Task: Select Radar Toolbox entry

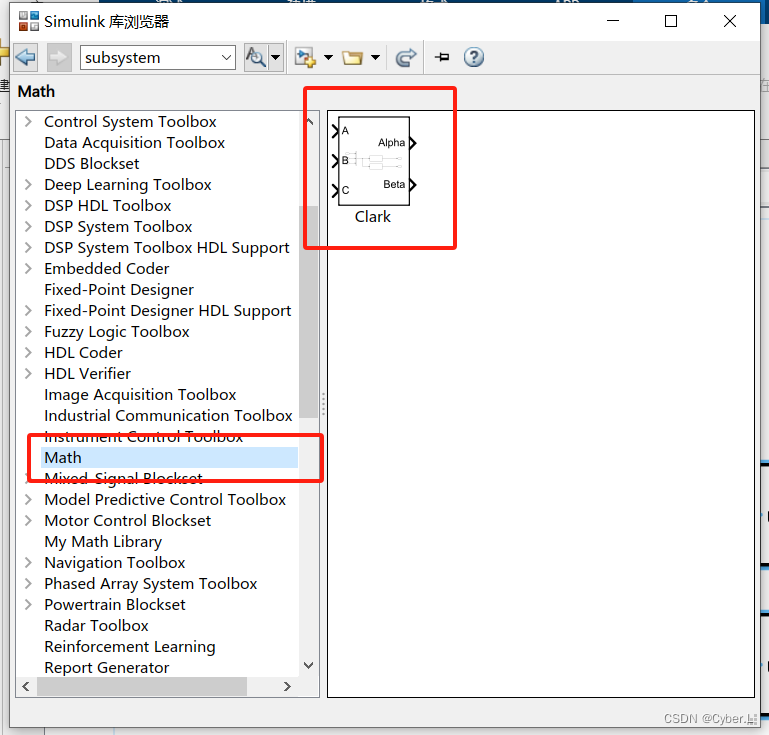Action: [96, 626]
